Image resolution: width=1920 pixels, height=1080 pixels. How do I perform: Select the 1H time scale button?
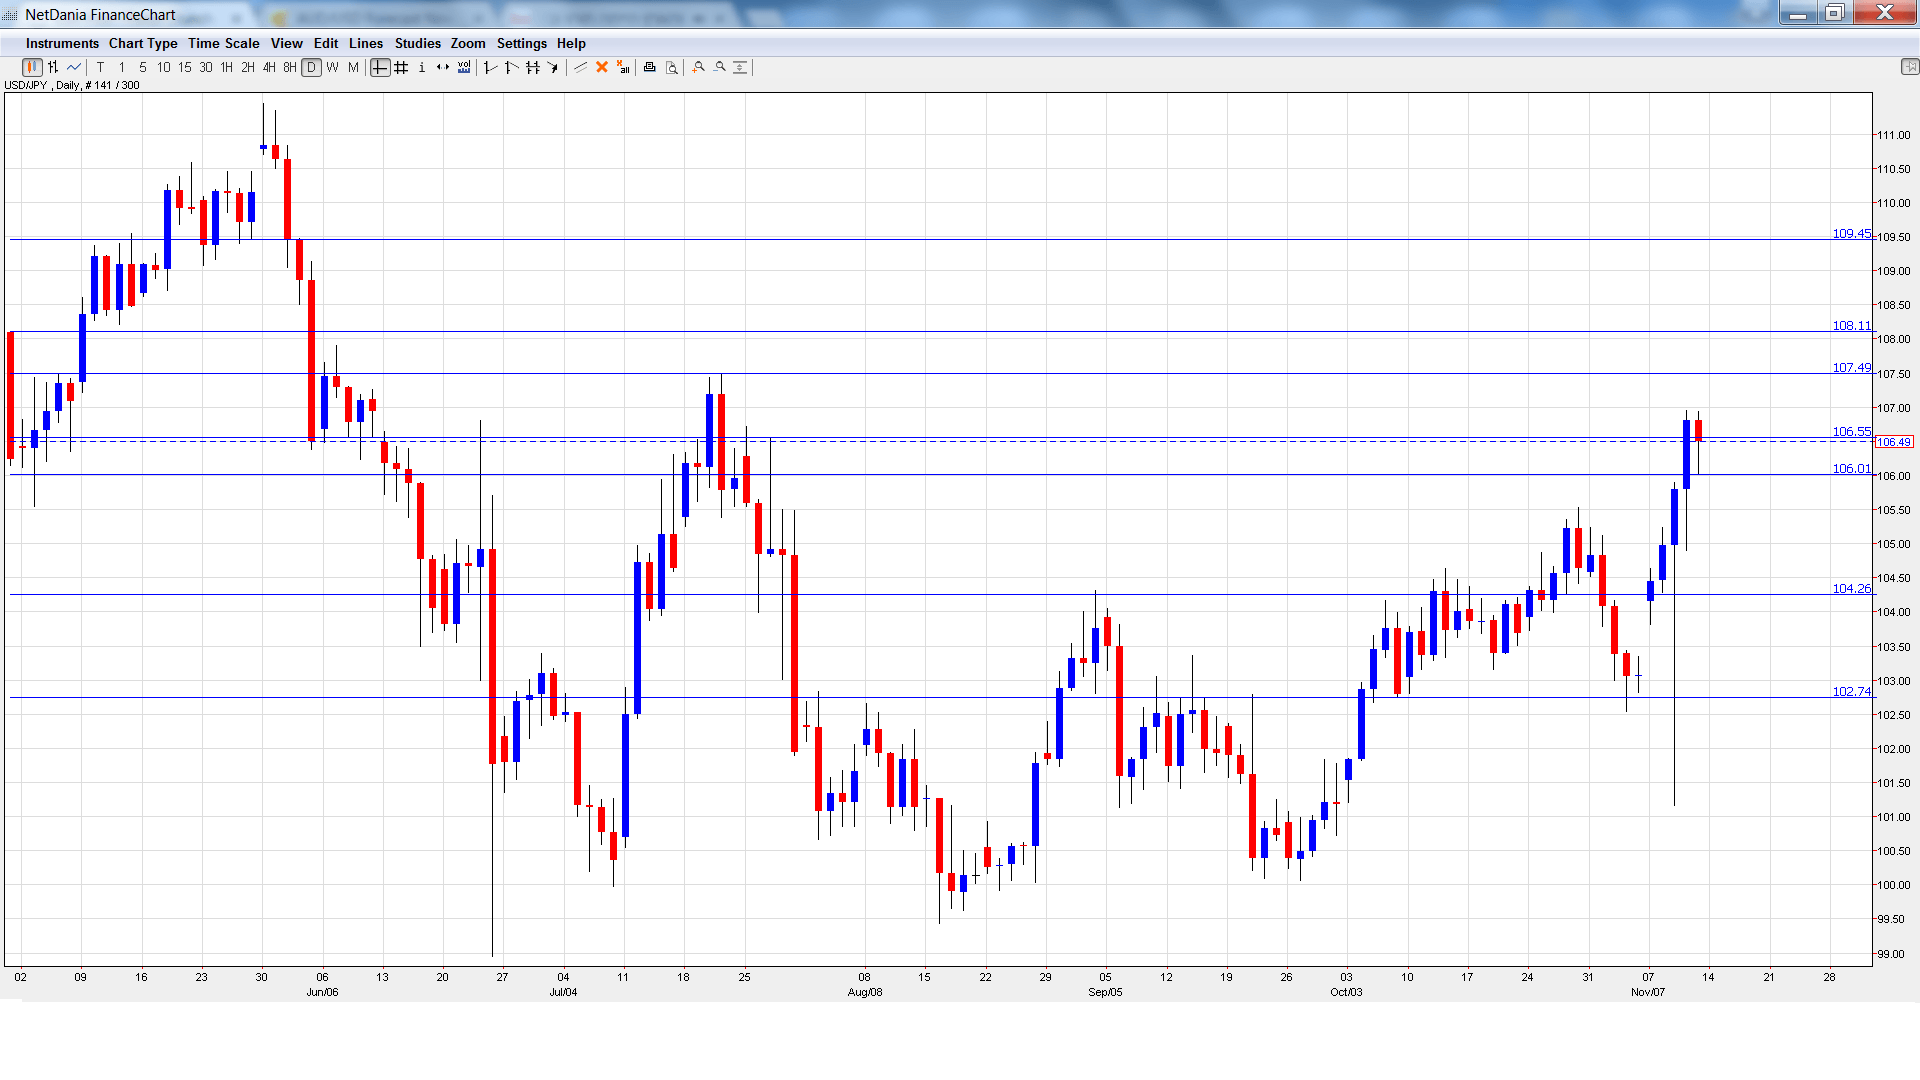click(x=227, y=67)
